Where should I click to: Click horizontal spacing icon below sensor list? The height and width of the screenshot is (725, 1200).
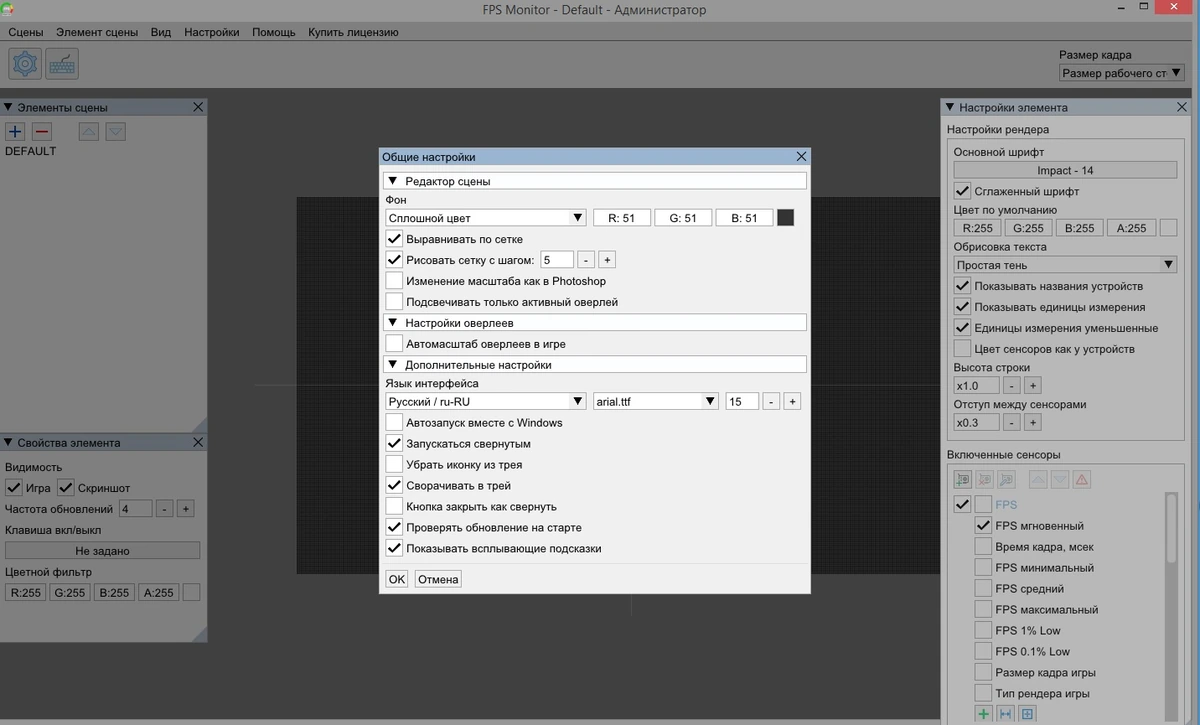1005,714
